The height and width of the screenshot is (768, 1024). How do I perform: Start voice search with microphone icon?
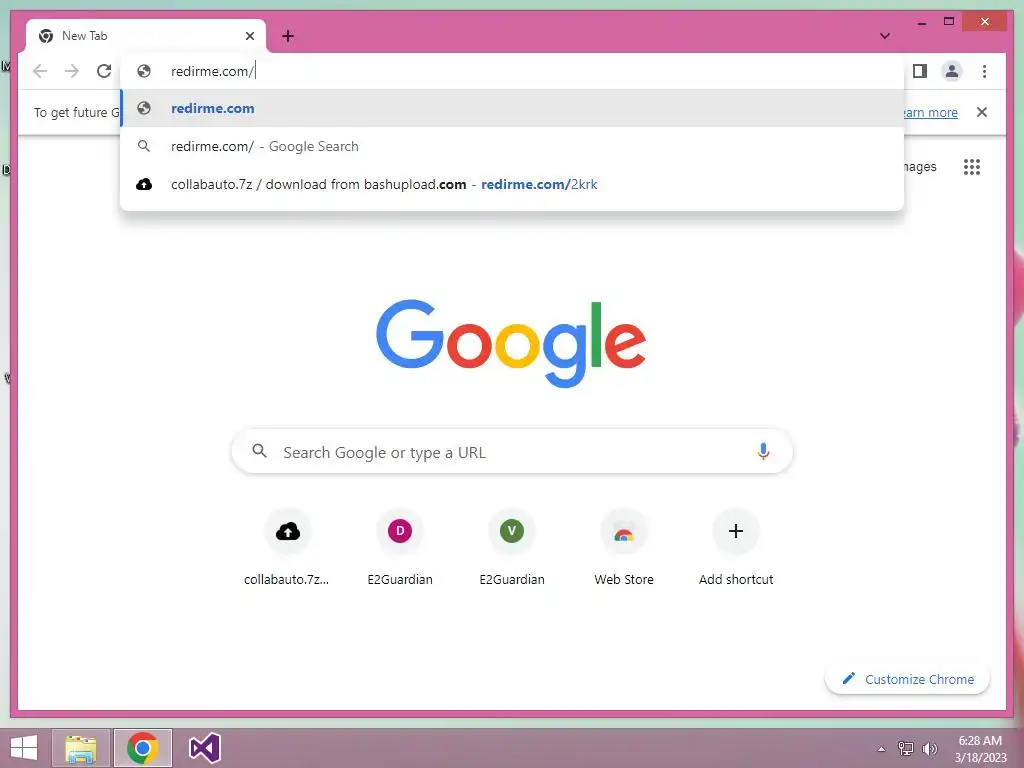pyautogui.click(x=763, y=451)
